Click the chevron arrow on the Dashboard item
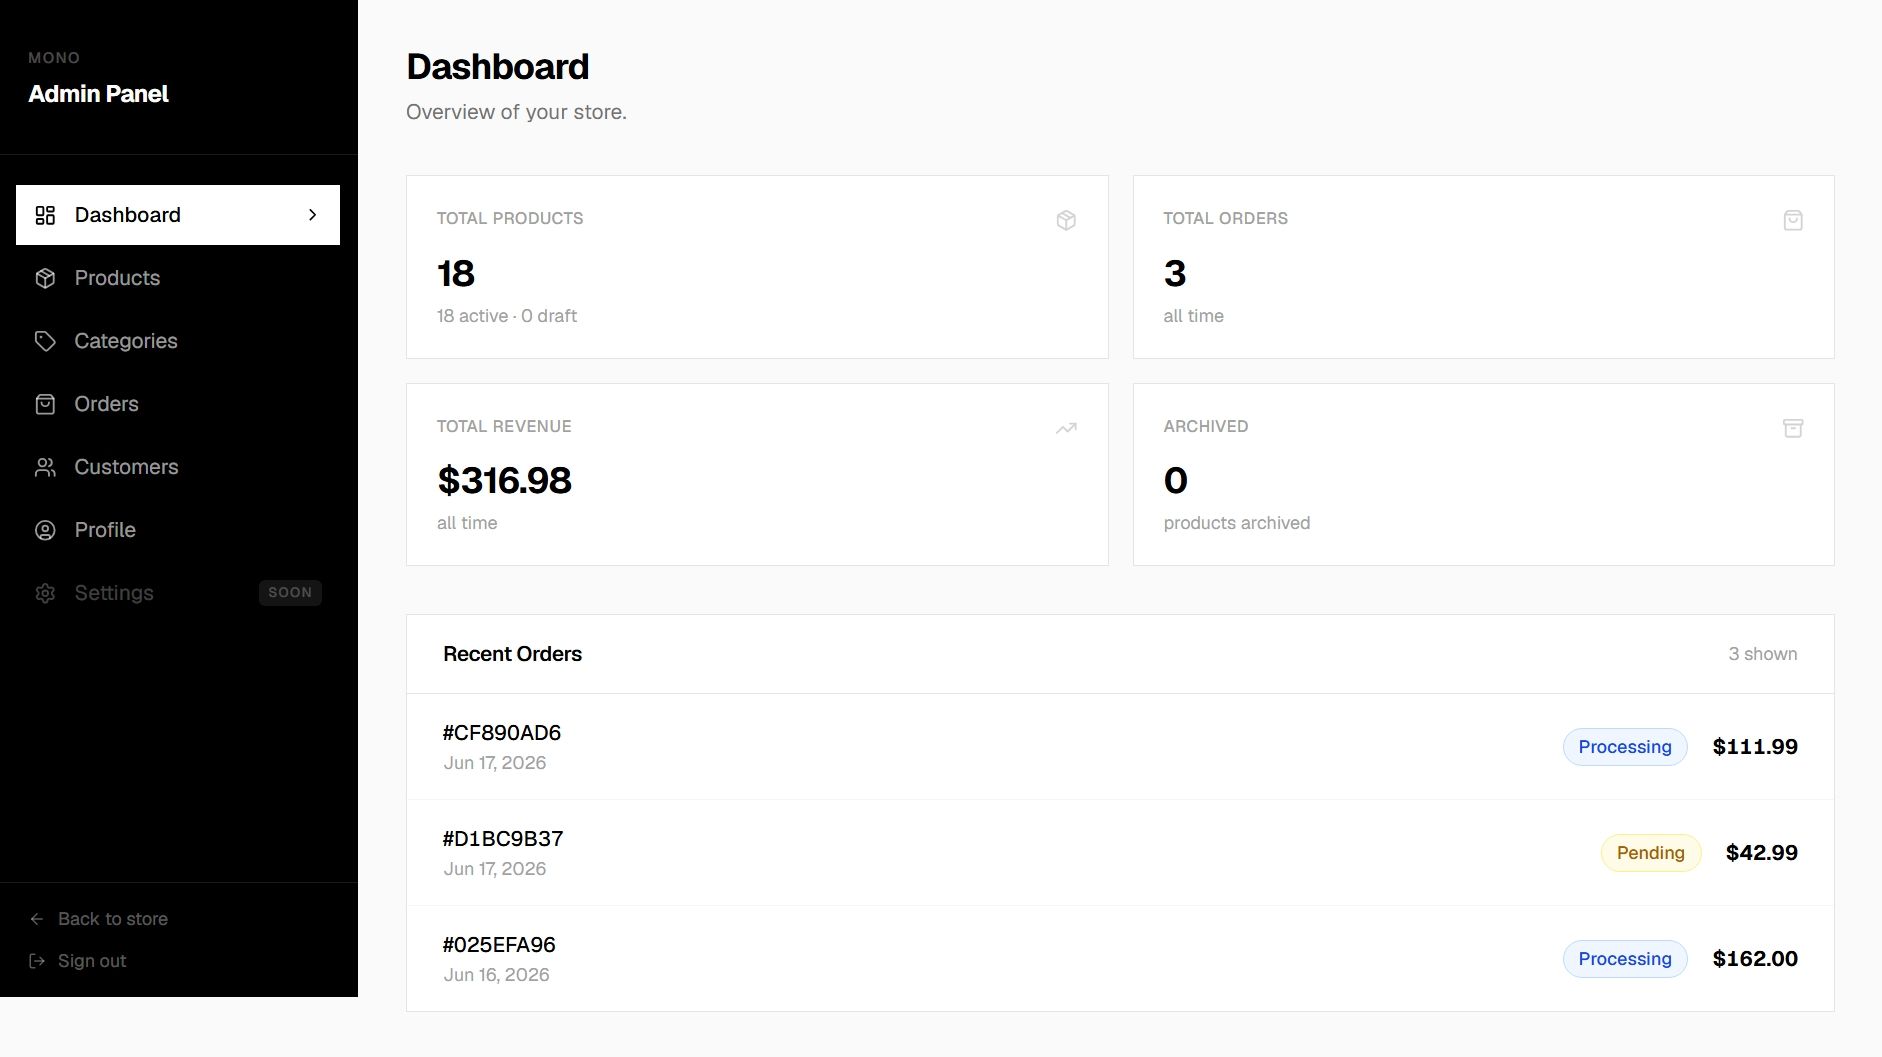The height and width of the screenshot is (1057, 1882). click(x=313, y=215)
